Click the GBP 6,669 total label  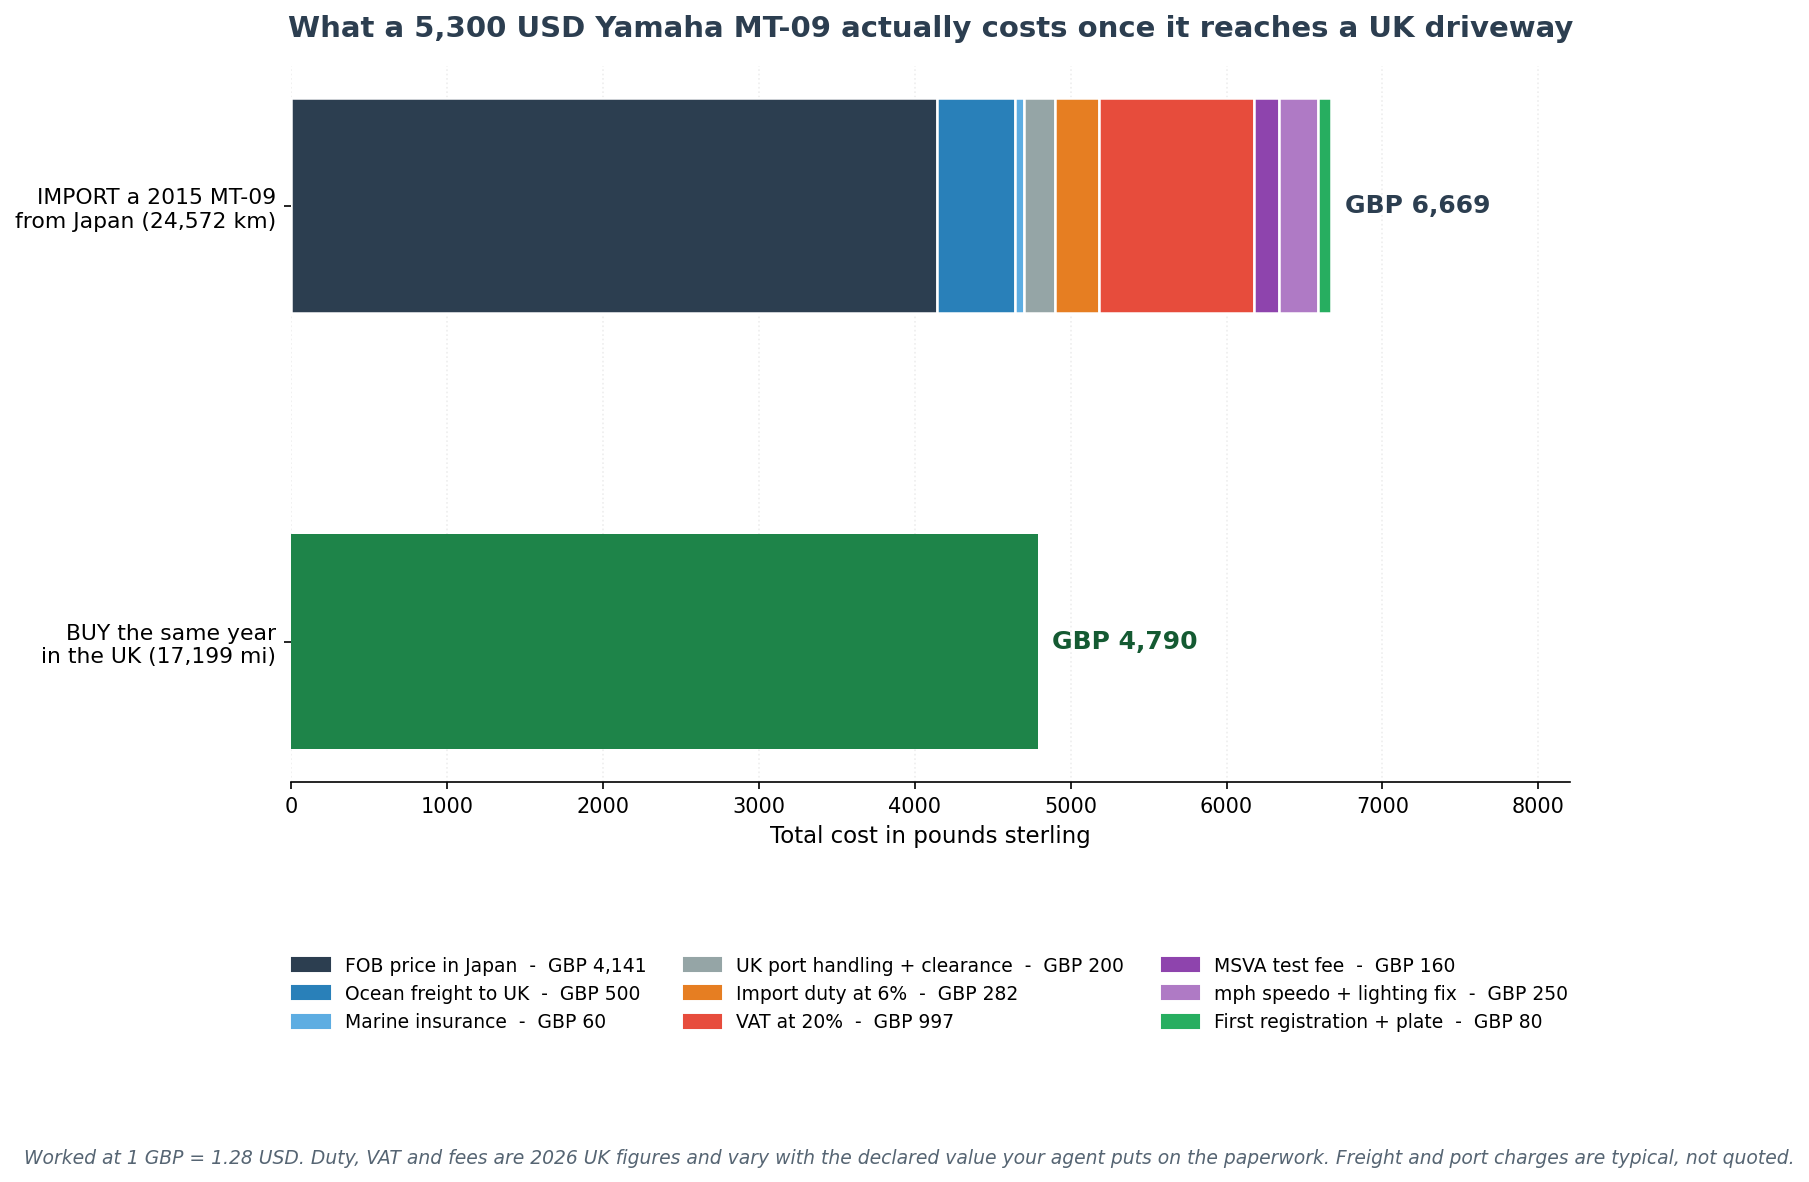[x=1417, y=205]
